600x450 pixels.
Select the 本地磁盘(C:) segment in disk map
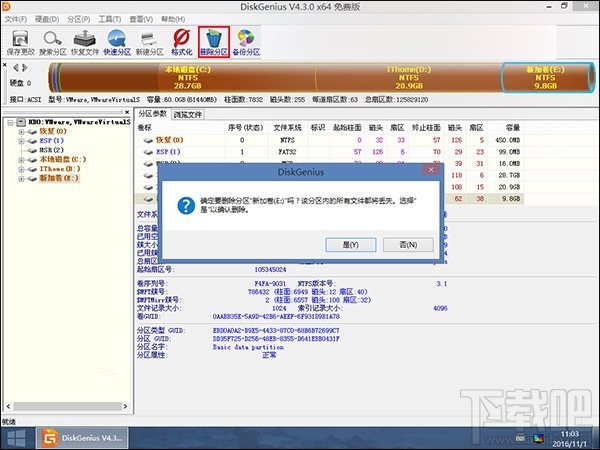pyautogui.click(x=188, y=78)
